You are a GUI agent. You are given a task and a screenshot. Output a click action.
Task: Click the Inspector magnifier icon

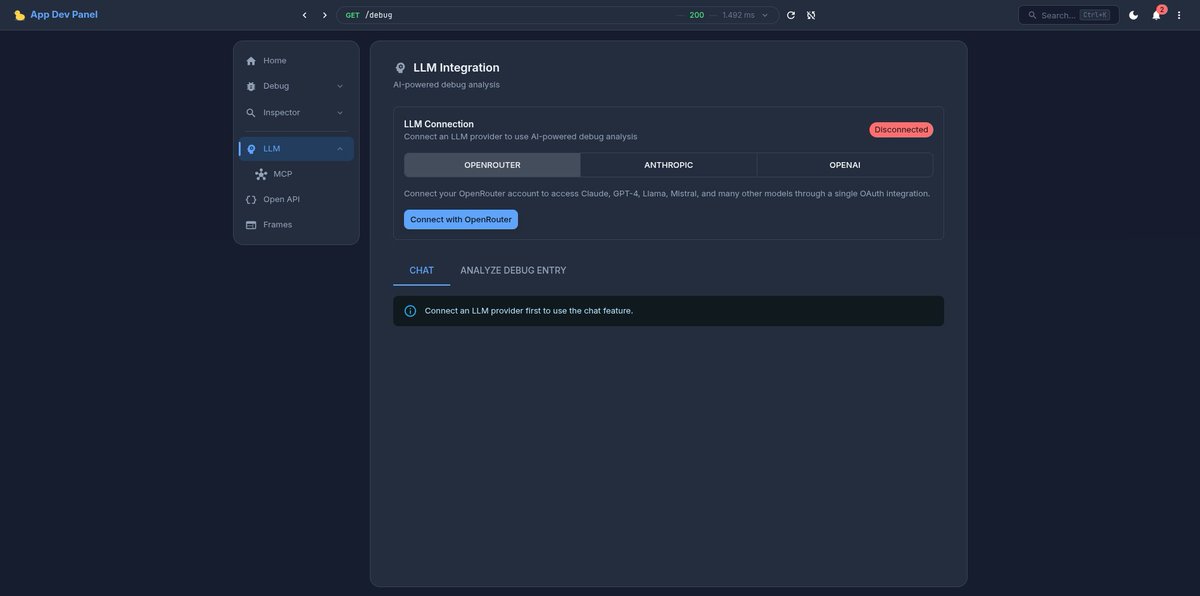(251, 113)
